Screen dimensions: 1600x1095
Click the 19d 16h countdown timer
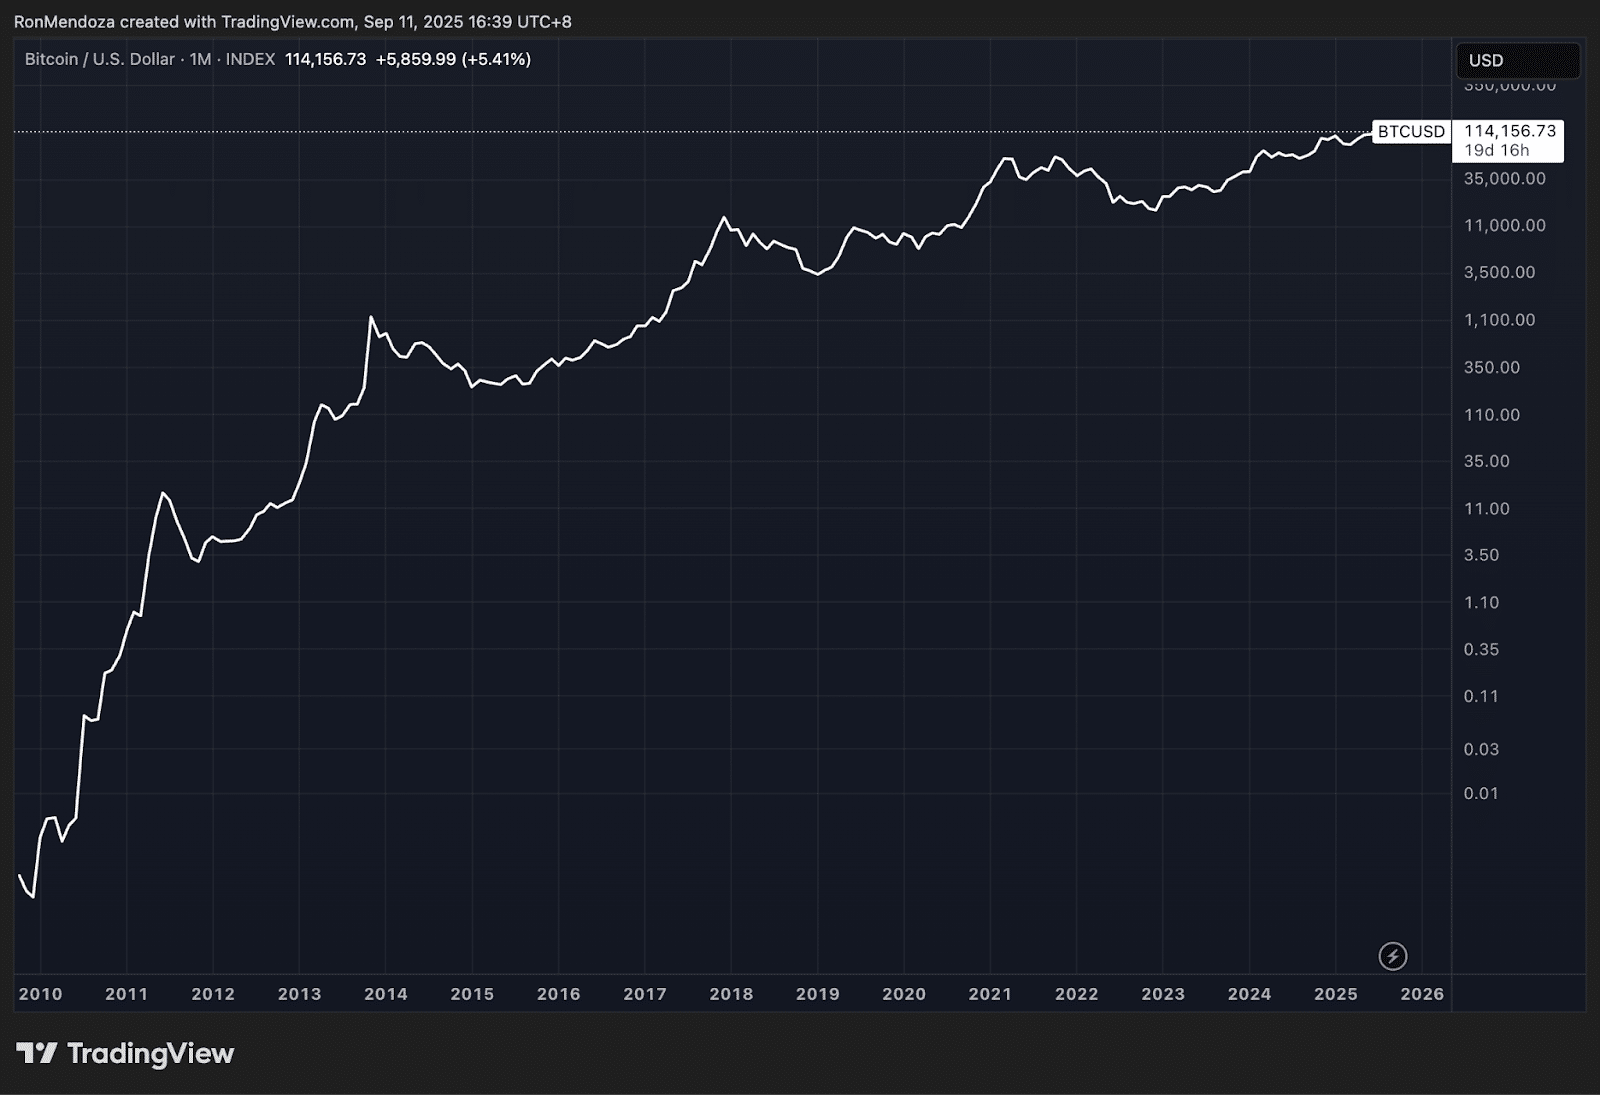point(1497,148)
